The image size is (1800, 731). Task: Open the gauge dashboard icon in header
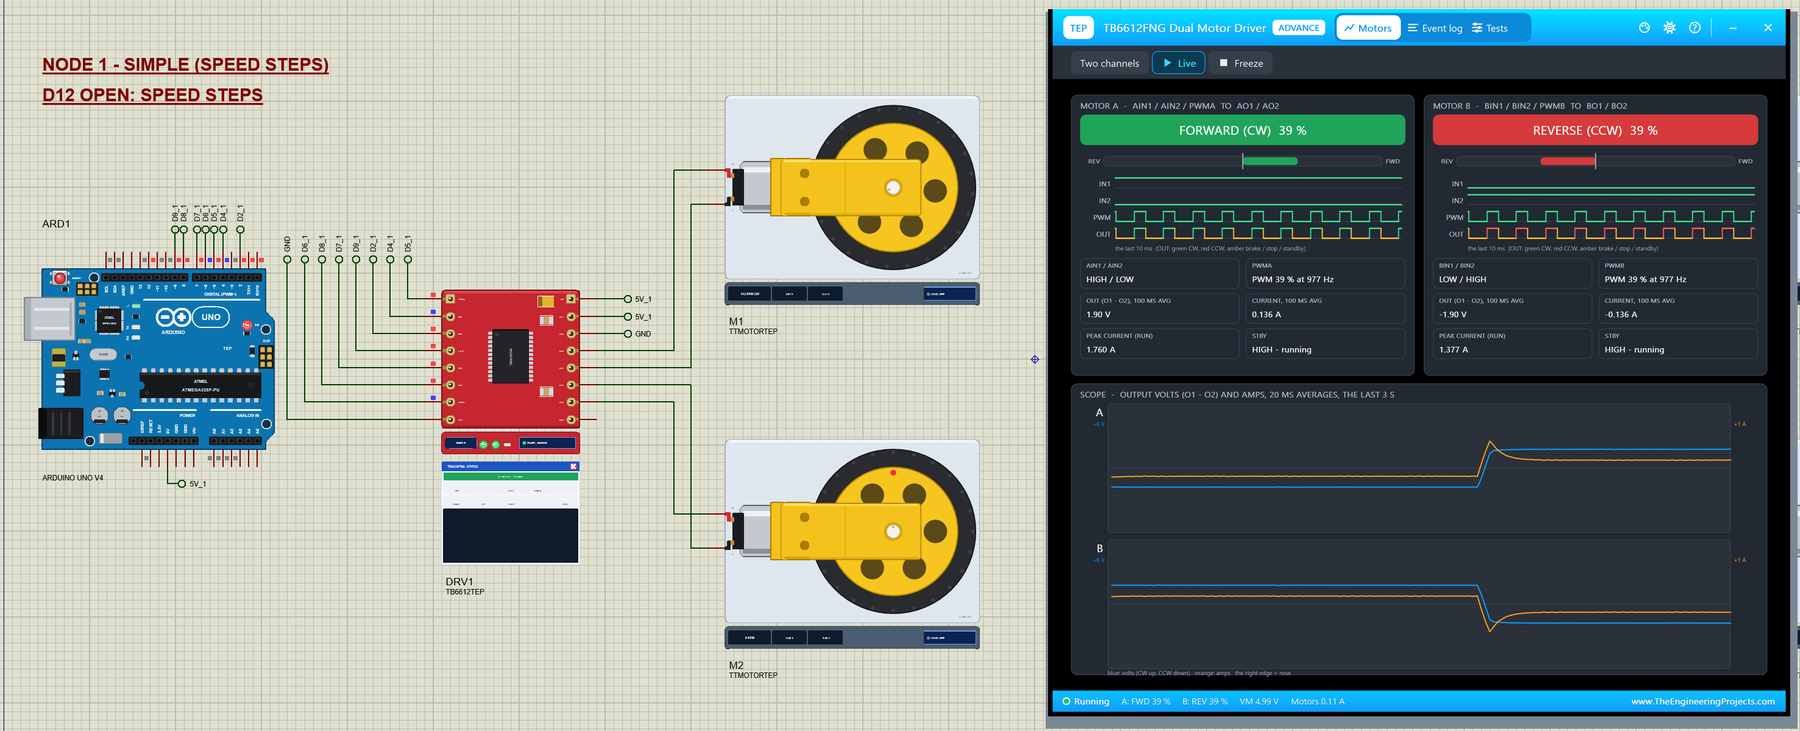(x=1644, y=28)
